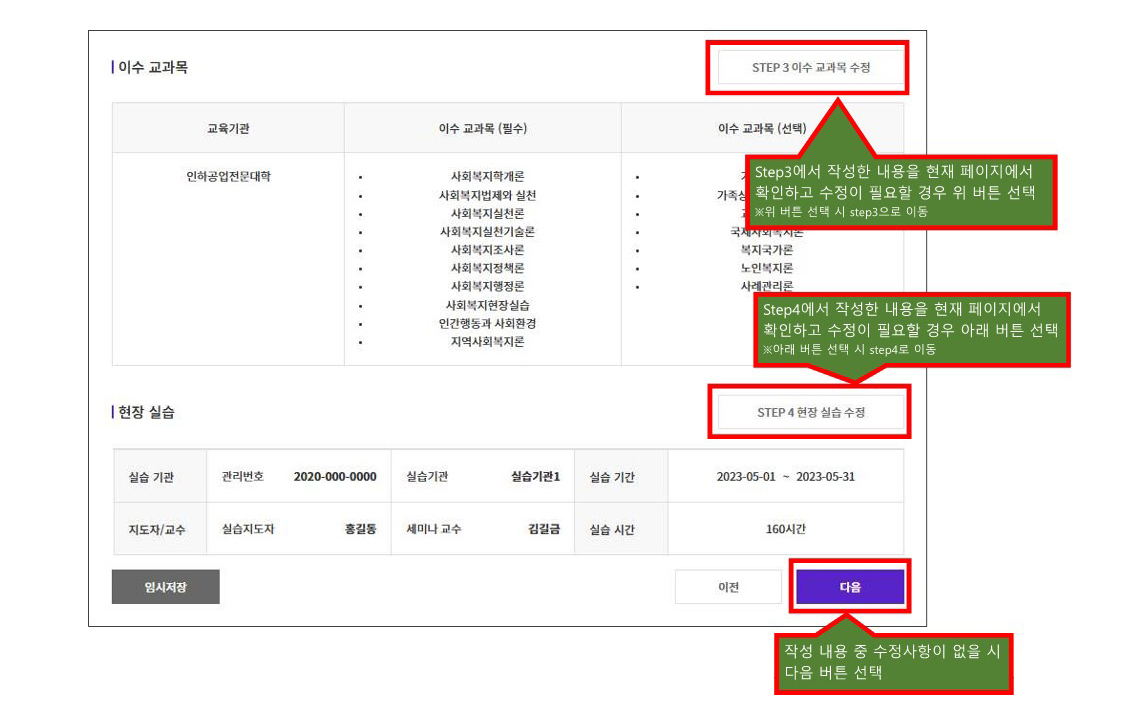Select the elective course 복지국가론

[x=767, y=250]
